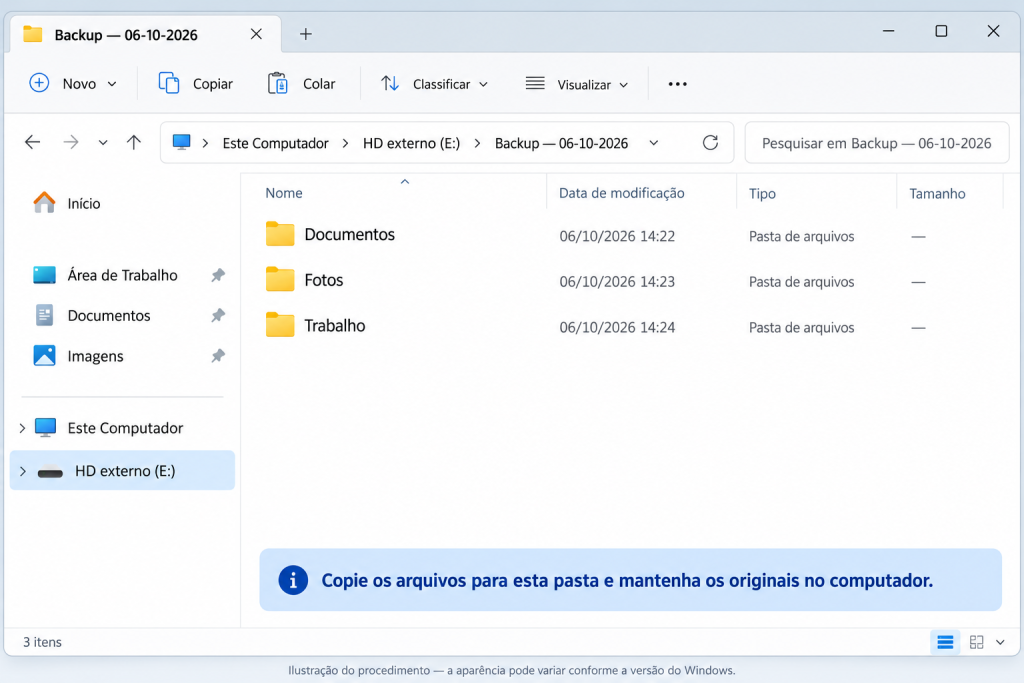Open the status bar view options chevron
1024x683 pixels.
[1000, 643]
